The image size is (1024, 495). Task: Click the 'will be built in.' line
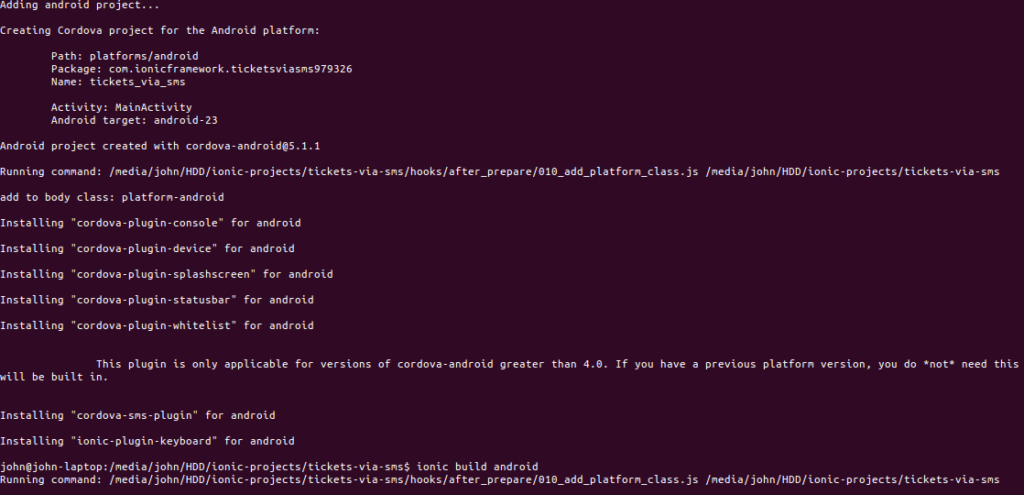coord(54,377)
